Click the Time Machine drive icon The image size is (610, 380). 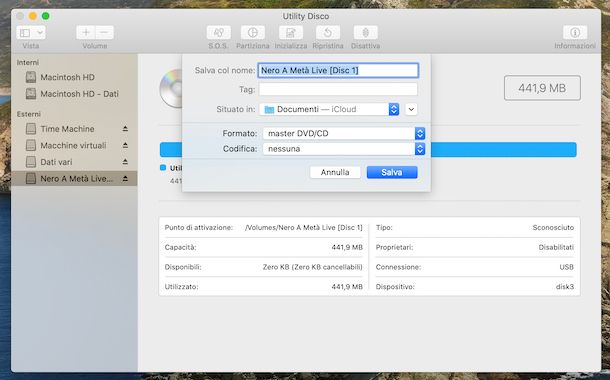coord(31,129)
